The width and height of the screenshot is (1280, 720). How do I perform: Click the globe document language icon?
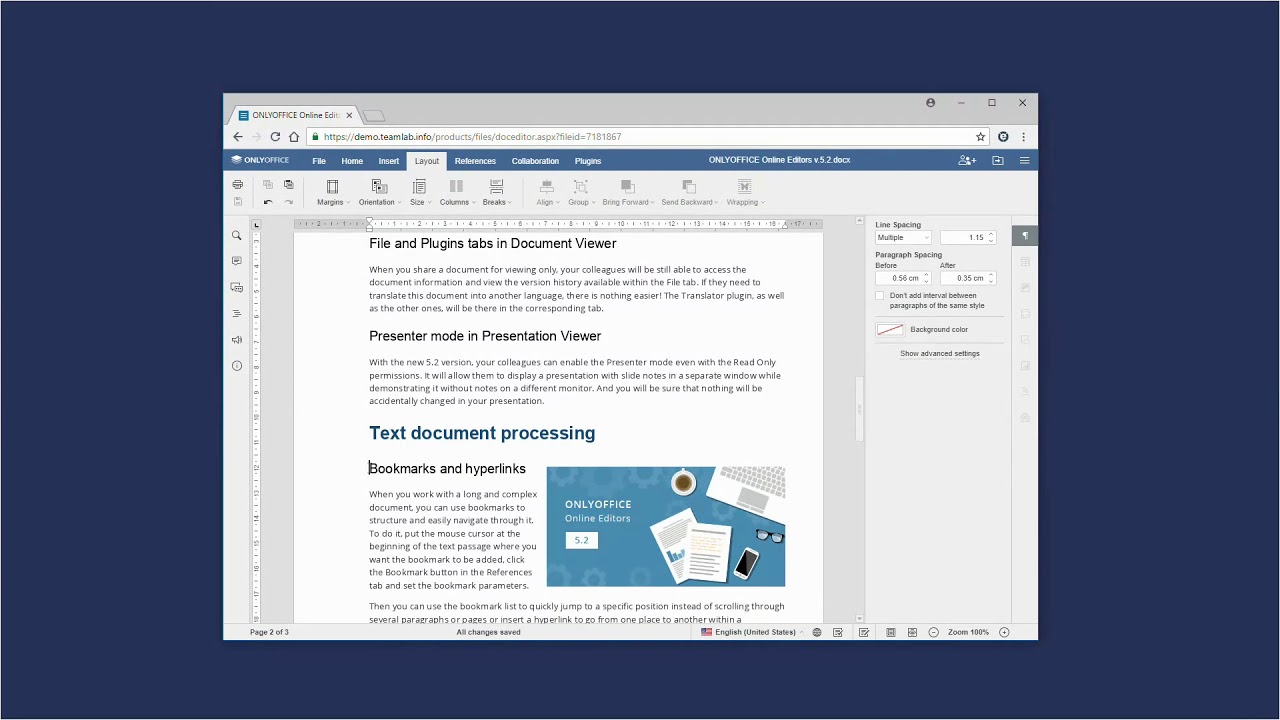coord(817,632)
